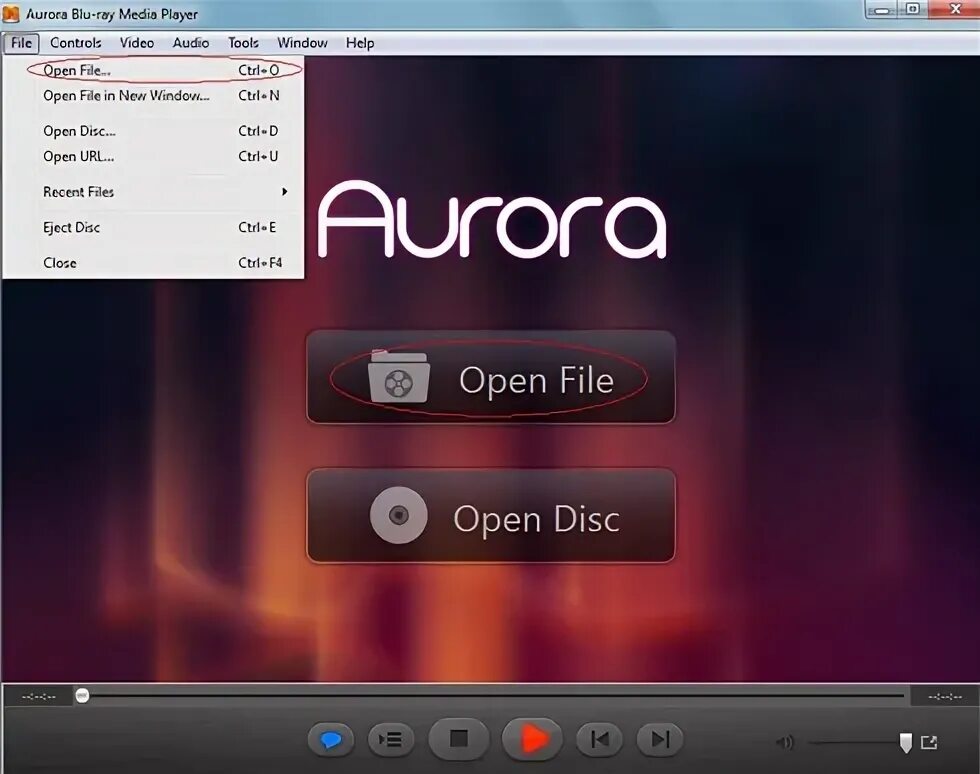This screenshot has height=774, width=980.
Task: Minimize the Aurora player window
Action: click(x=882, y=9)
